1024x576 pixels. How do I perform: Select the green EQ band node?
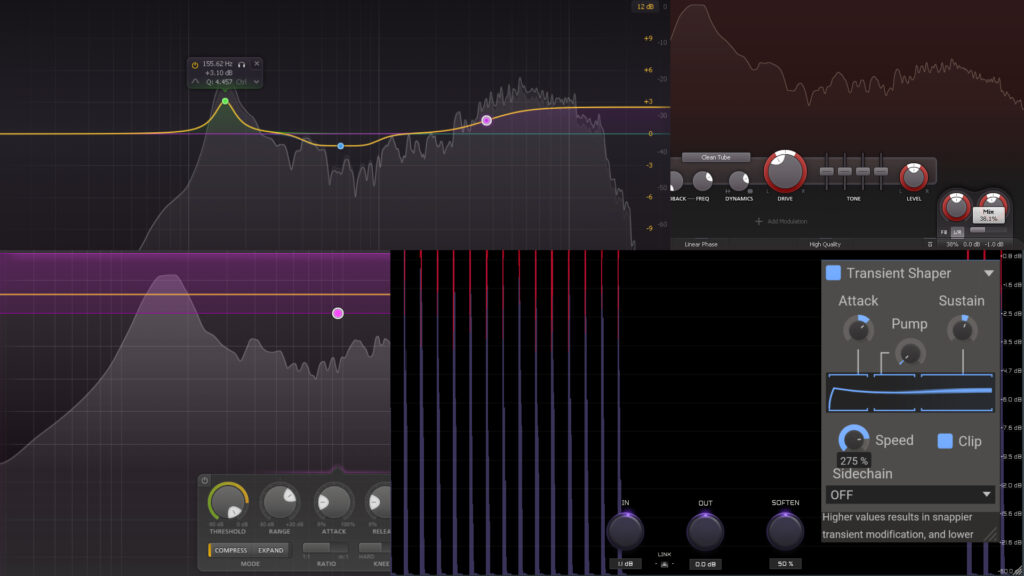pos(225,101)
